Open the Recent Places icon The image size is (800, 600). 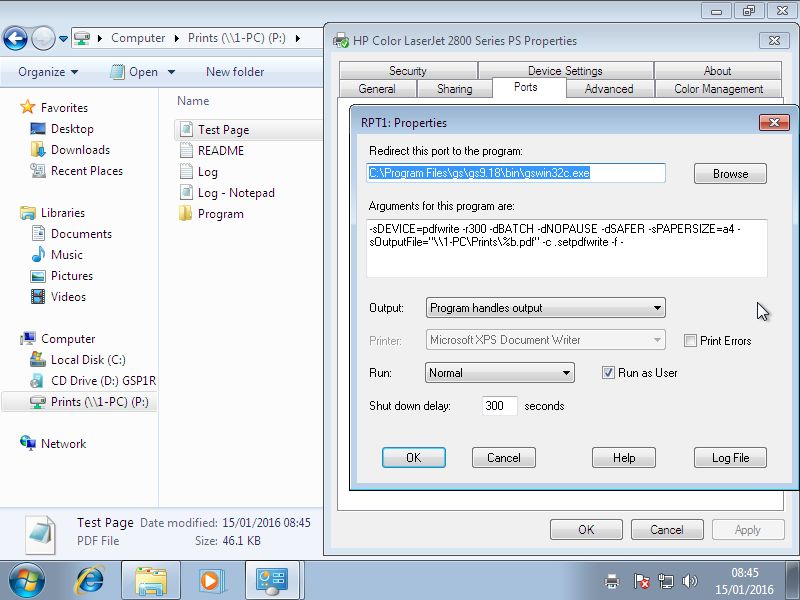(38, 170)
